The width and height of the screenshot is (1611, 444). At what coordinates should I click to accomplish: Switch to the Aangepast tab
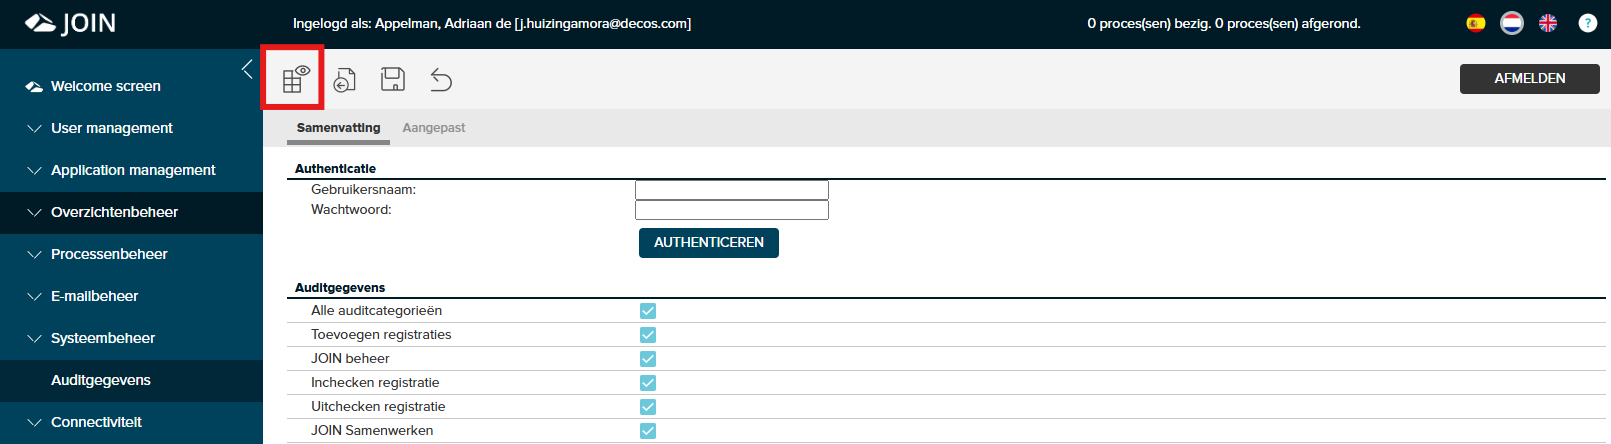[434, 128]
